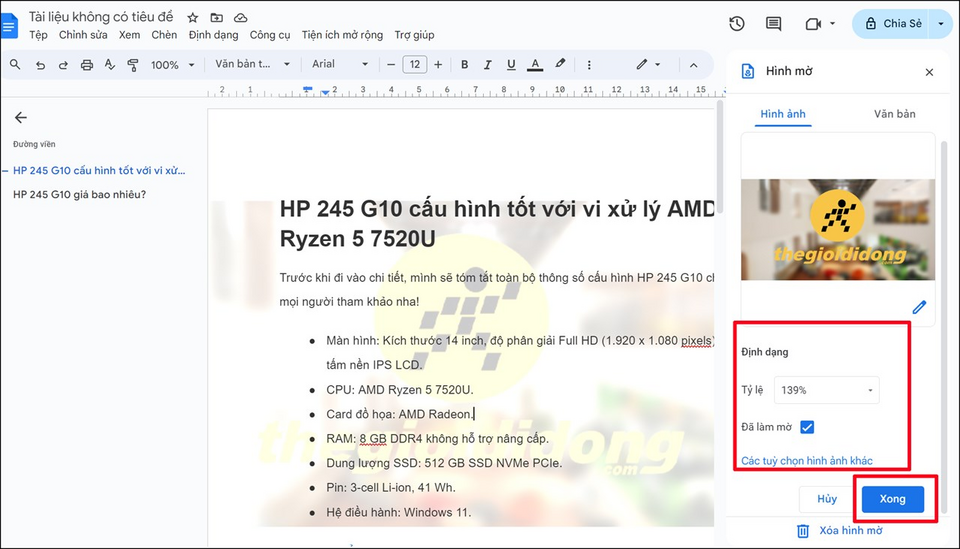Toggle italic formatting
Image resolution: width=960 pixels, height=549 pixels.
pos(487,65)
